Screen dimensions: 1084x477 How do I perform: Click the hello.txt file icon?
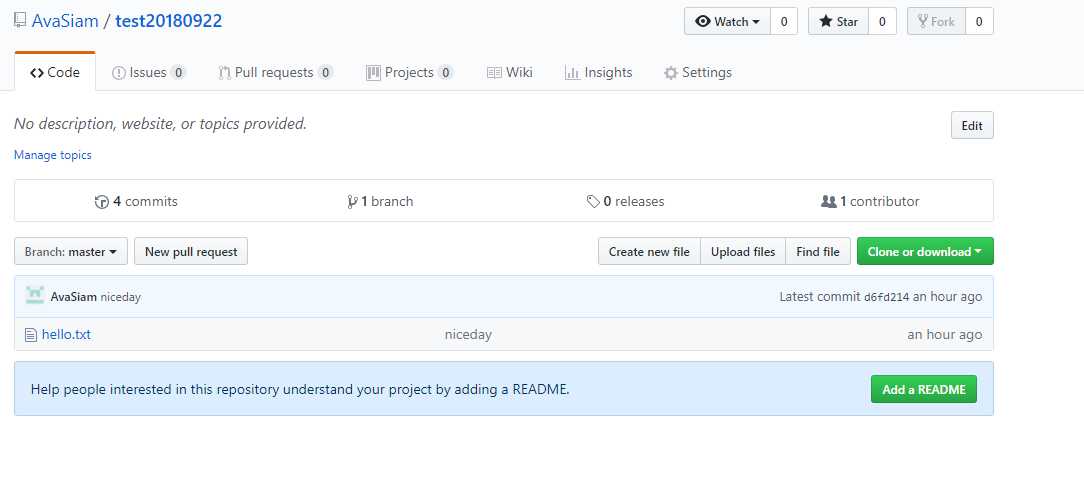pos(30,335)
